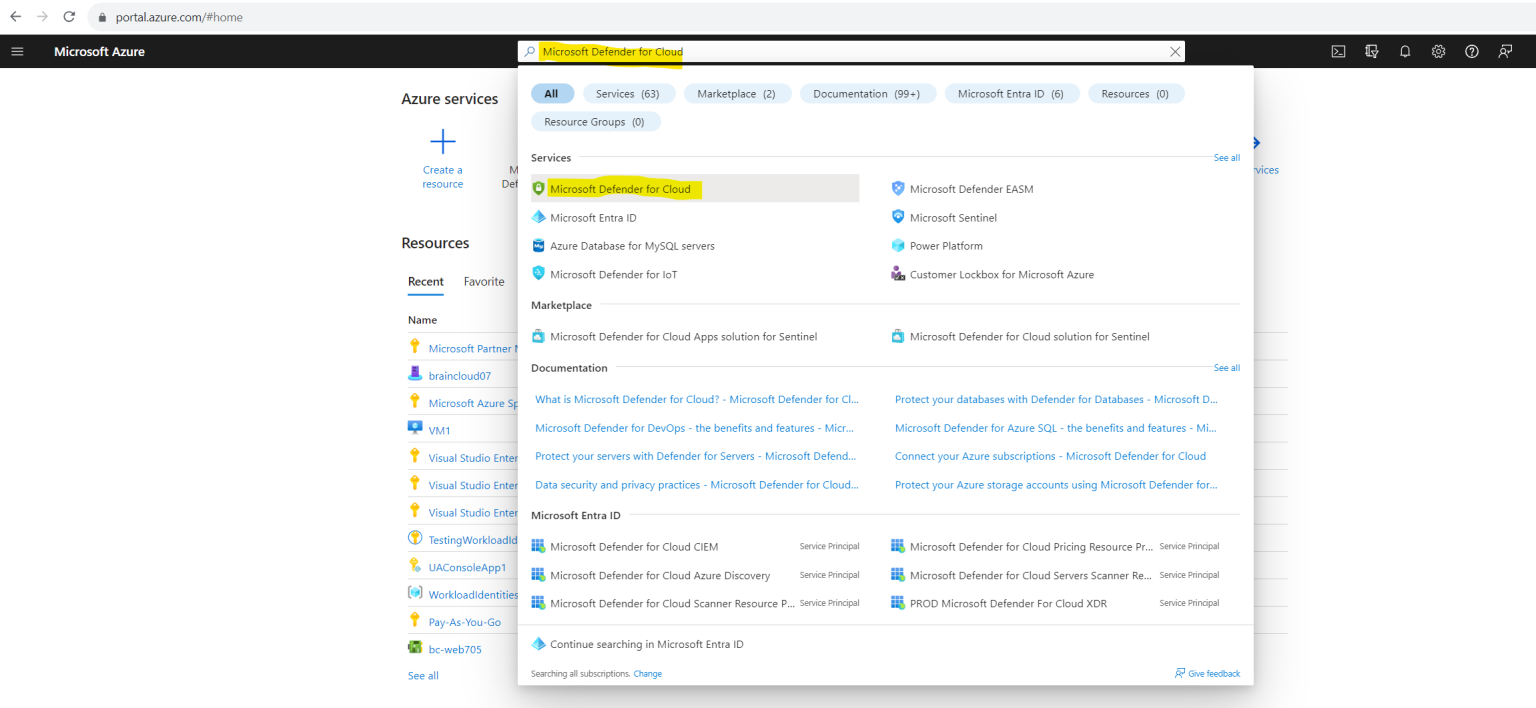
Task: Select the All filter pill
Action: [552, 93]
